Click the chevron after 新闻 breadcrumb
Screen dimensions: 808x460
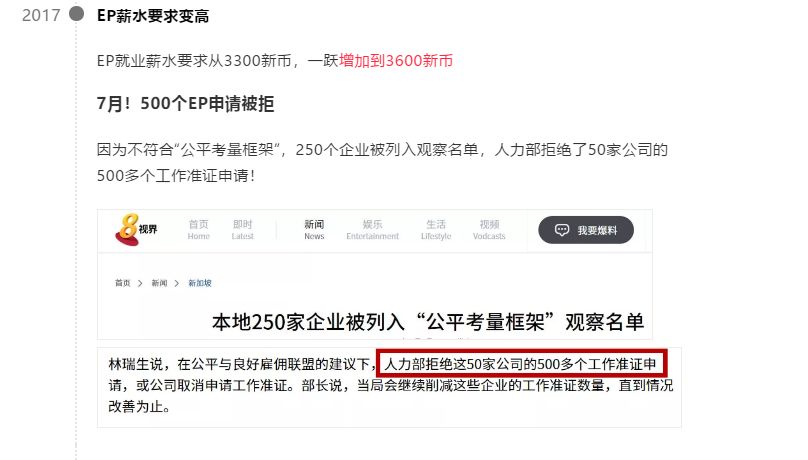click(x=177, y=283)
